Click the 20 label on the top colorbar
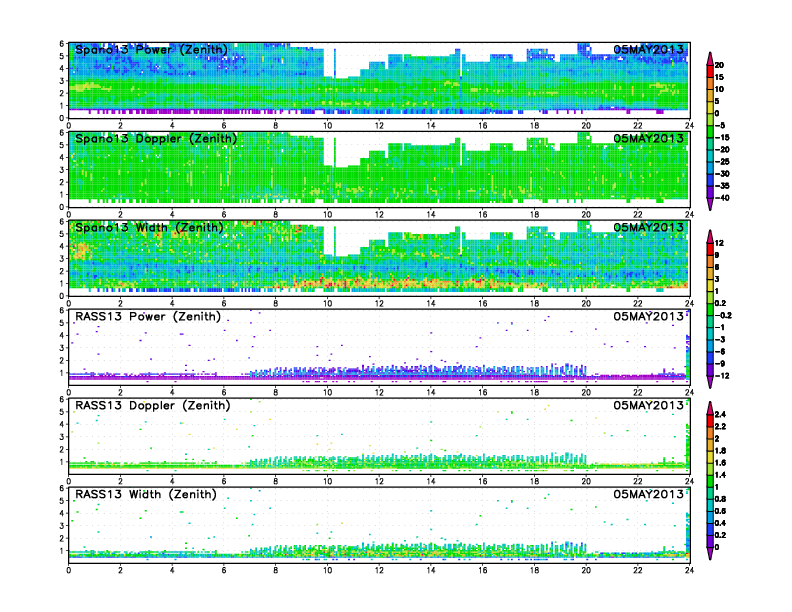 point(719,65)
